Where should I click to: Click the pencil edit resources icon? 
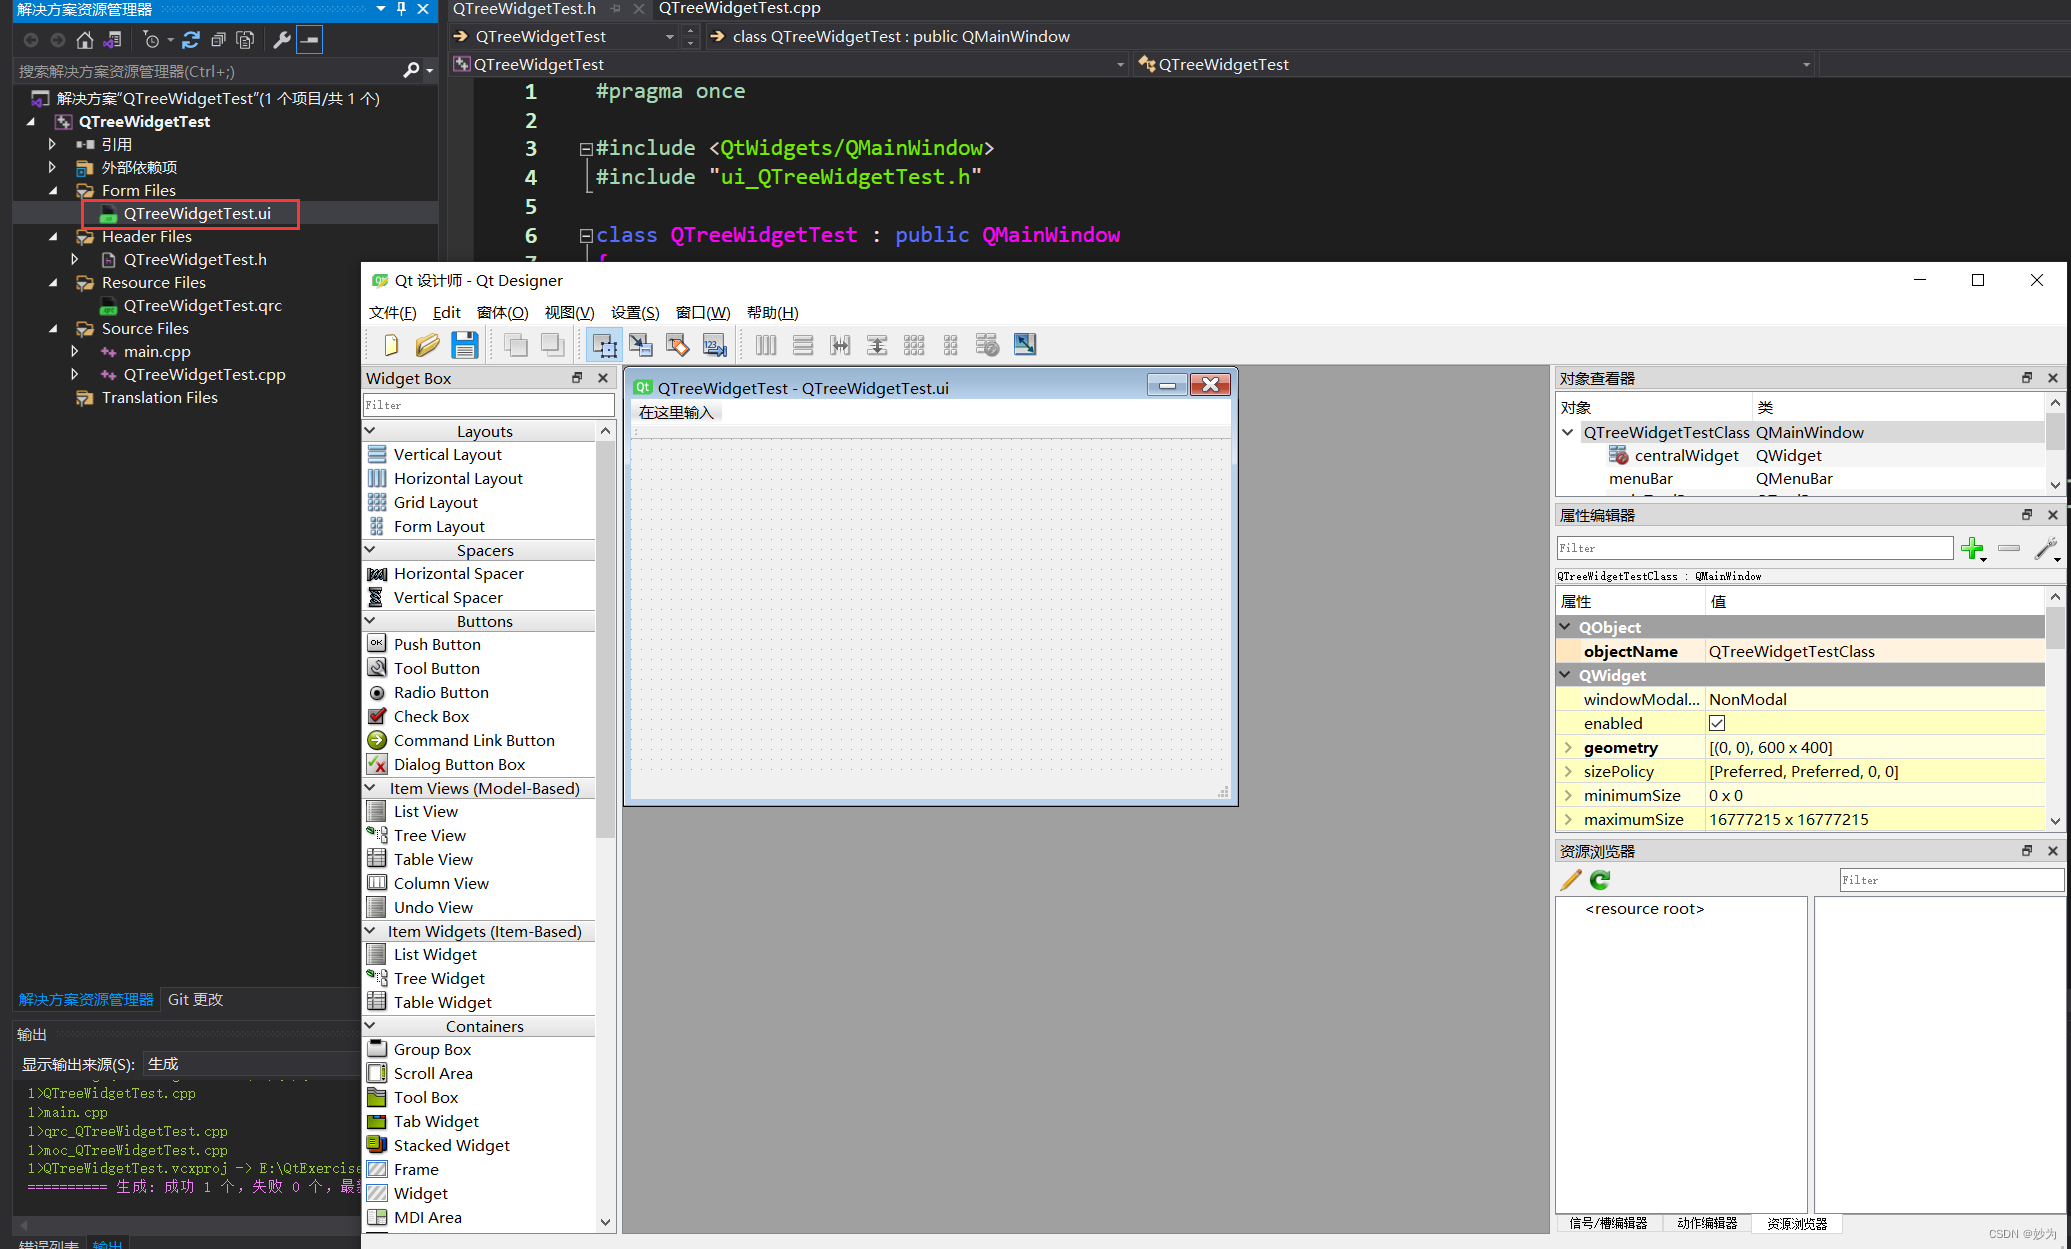[1571, 880]
